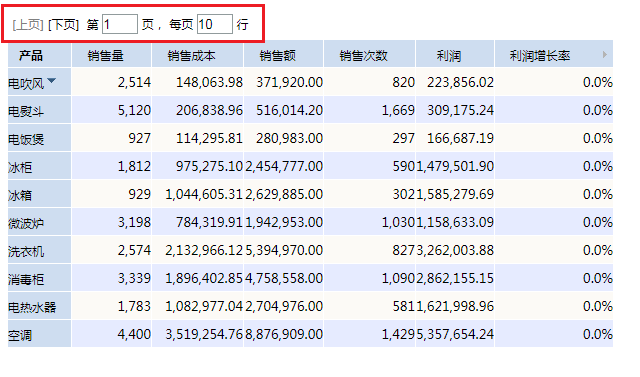640x377 pixels.
Task: Select the 利润 column header
Action: coord(455,54)
